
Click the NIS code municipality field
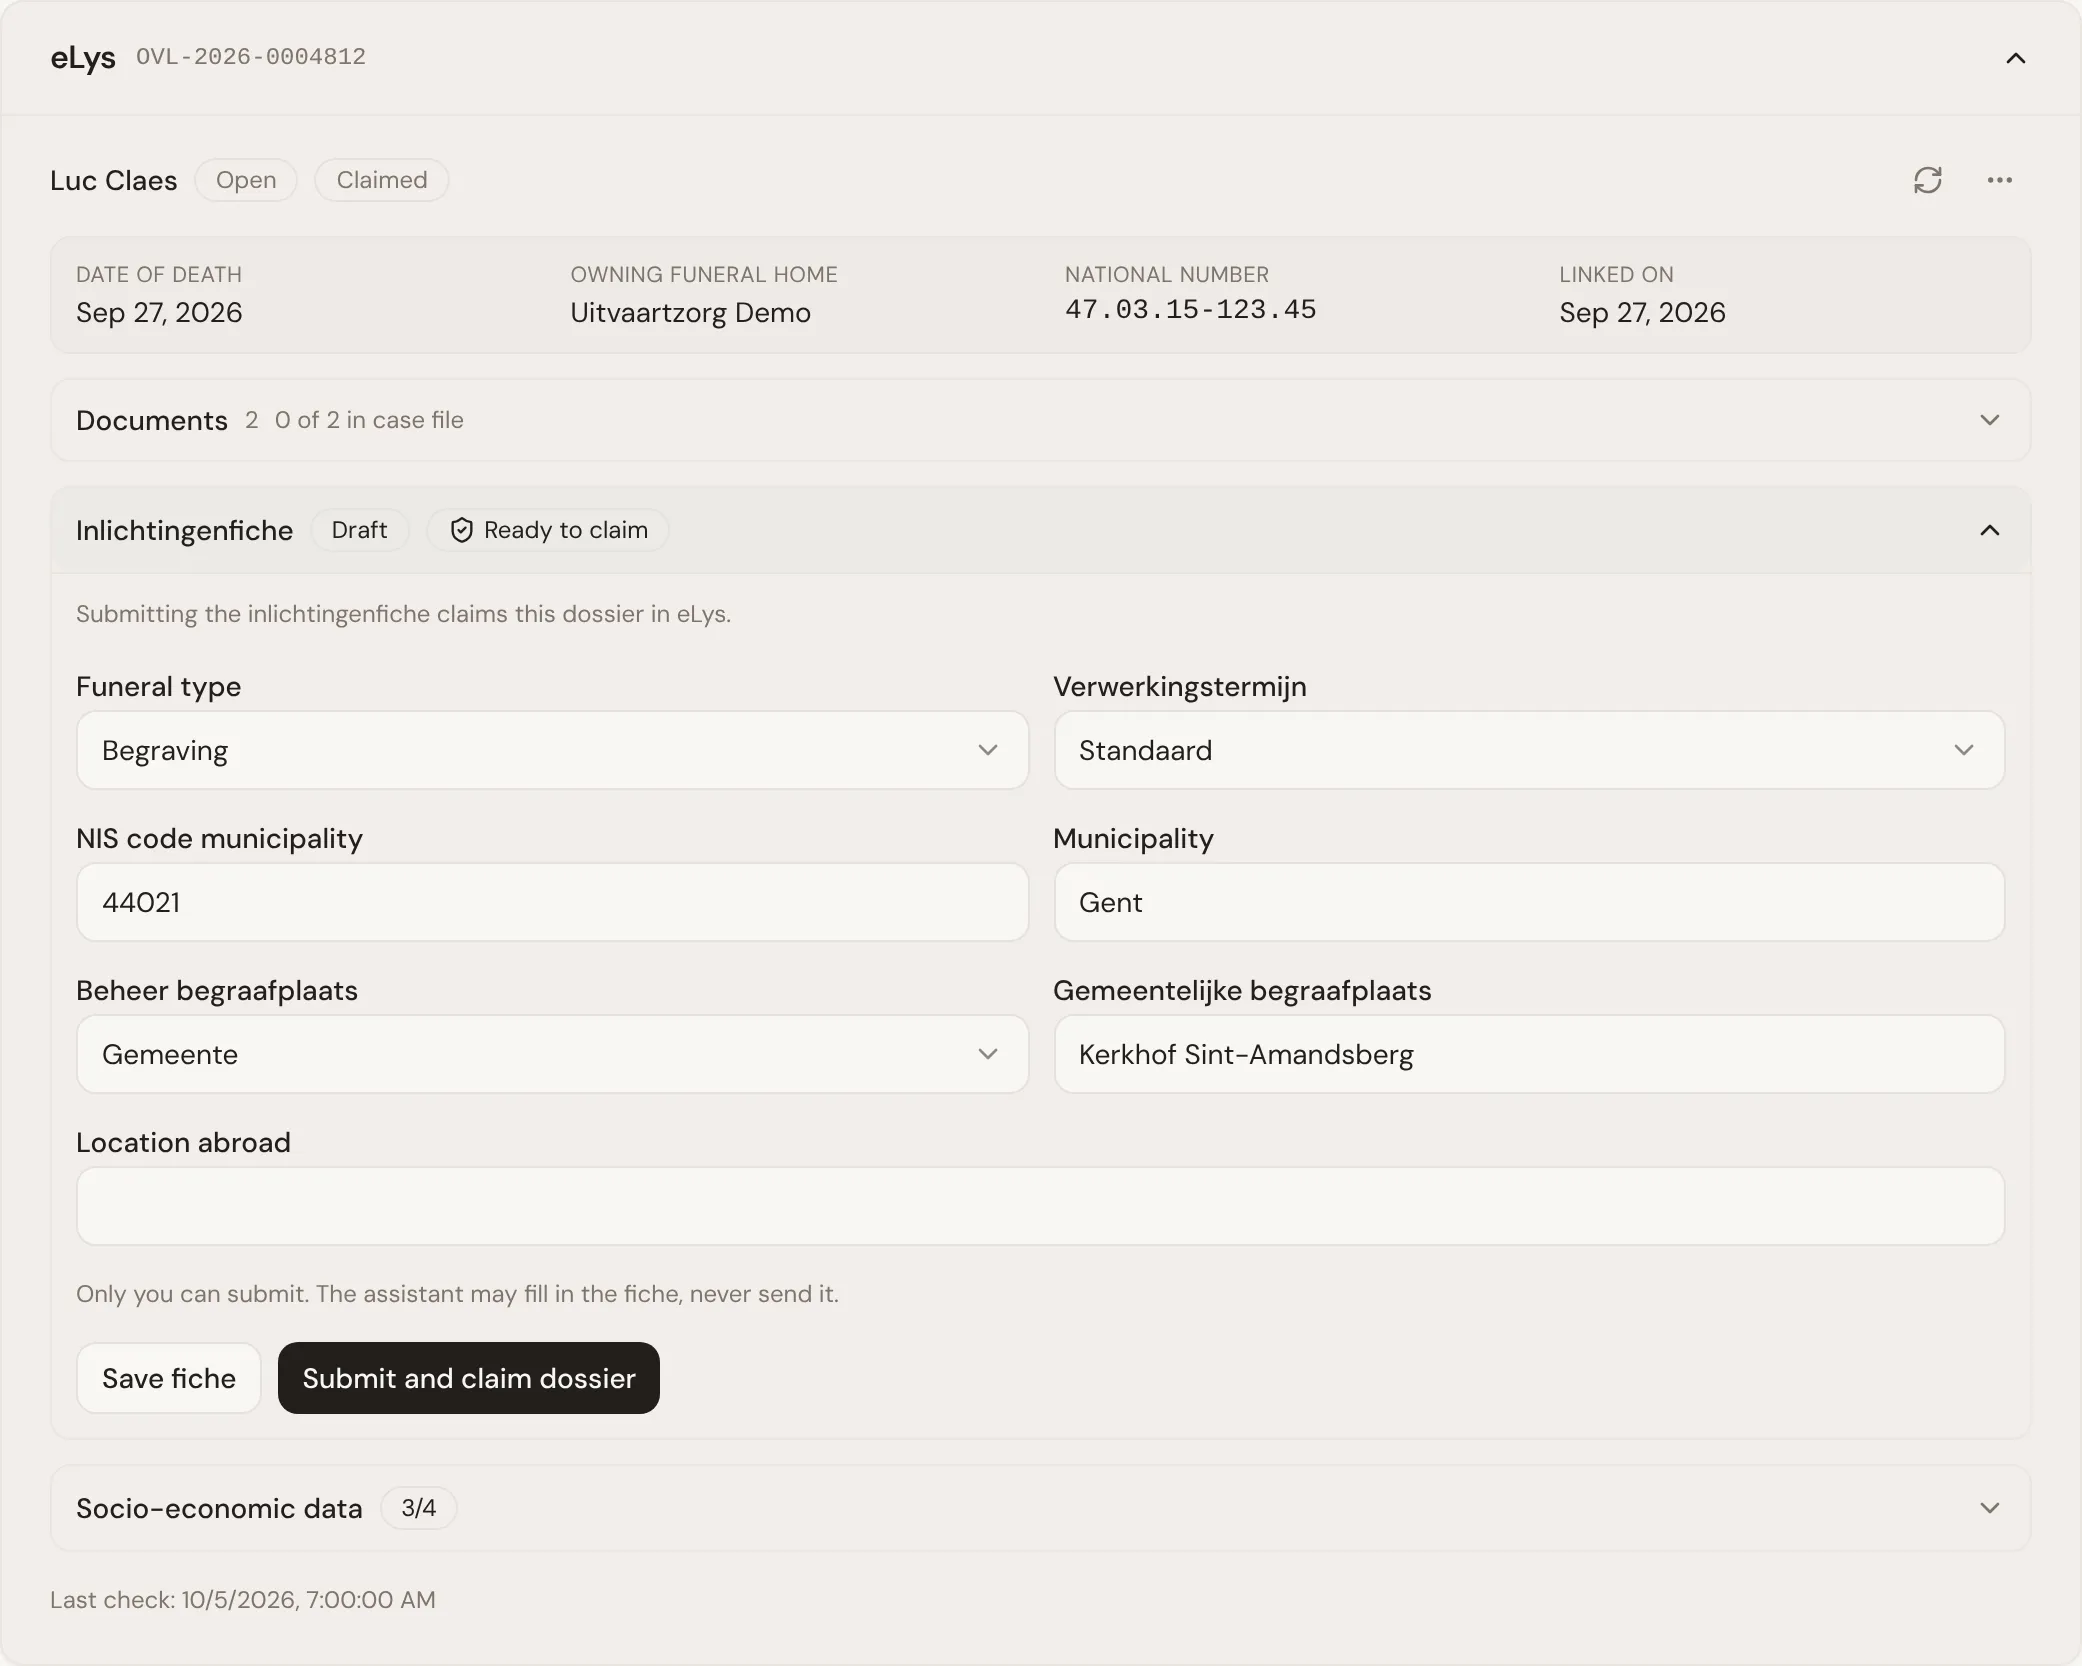552,902
